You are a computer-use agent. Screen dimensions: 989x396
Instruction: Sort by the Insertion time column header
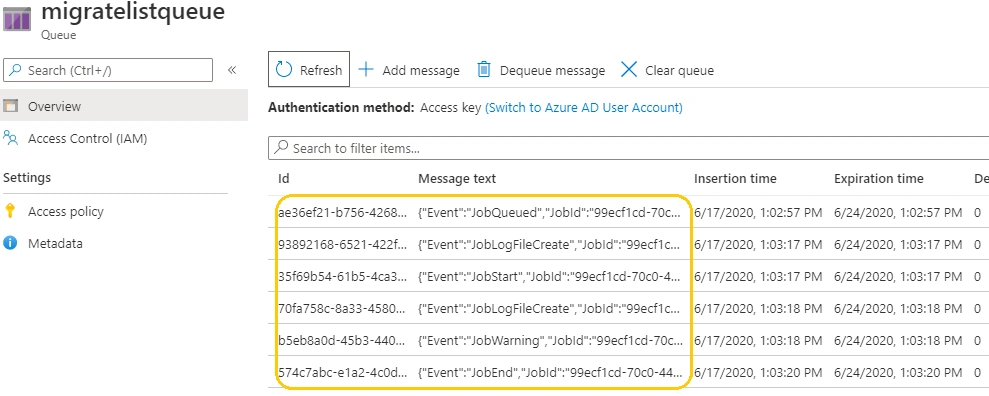point(735,178)
